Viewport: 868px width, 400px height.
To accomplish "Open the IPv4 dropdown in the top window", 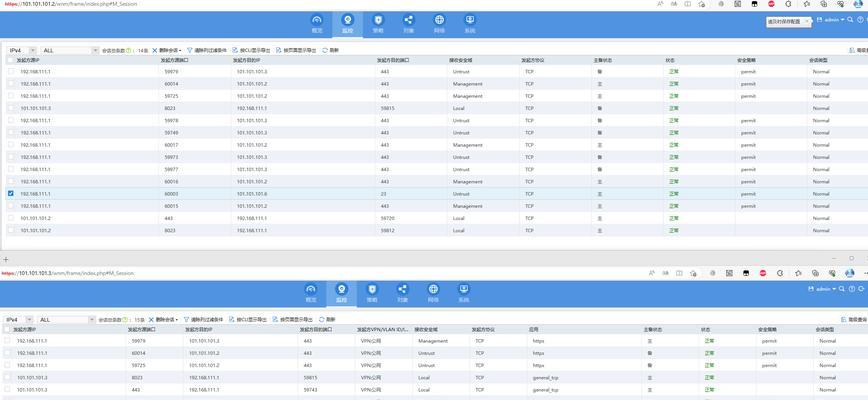I will pos(22,50).
